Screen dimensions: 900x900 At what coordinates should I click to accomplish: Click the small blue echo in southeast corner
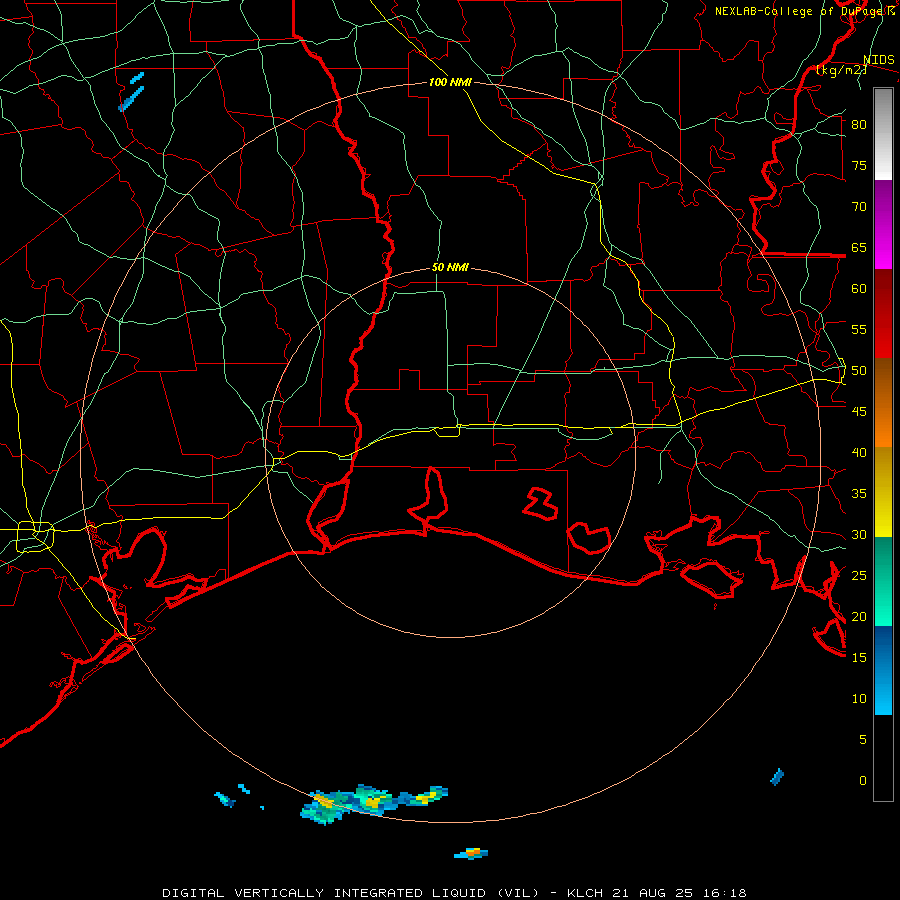[777, 777]
